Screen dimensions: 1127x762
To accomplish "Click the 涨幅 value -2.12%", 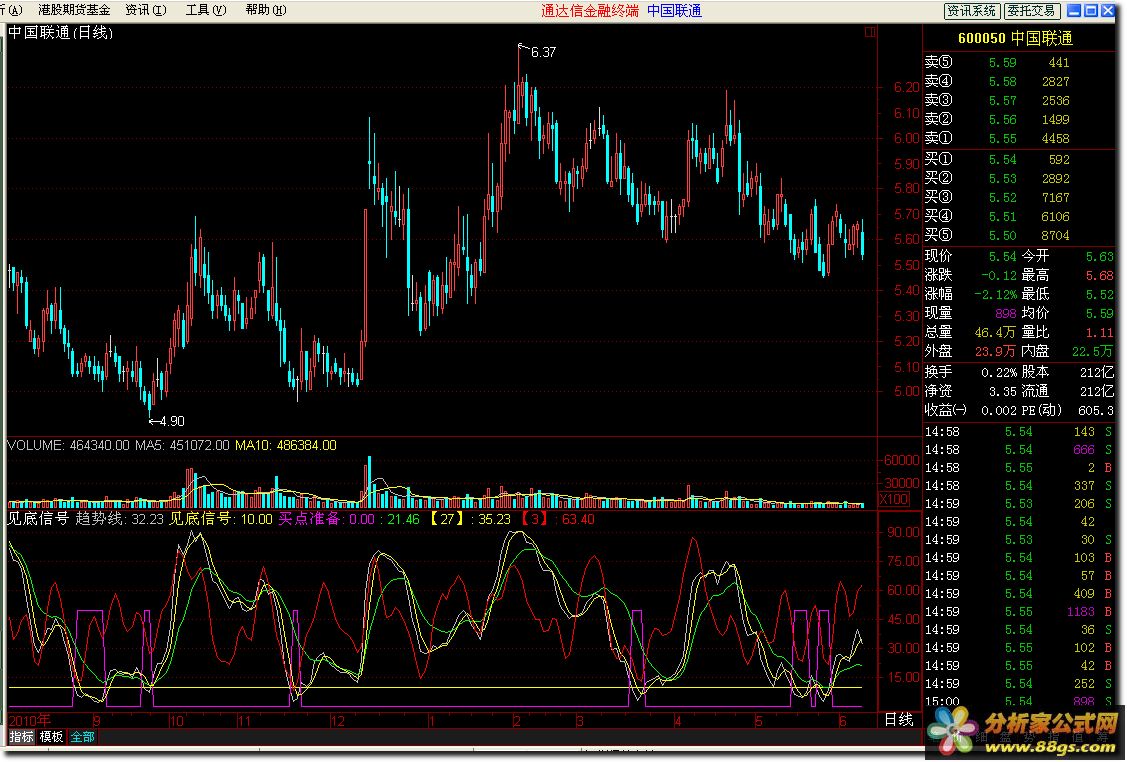I will coord(995,294).
